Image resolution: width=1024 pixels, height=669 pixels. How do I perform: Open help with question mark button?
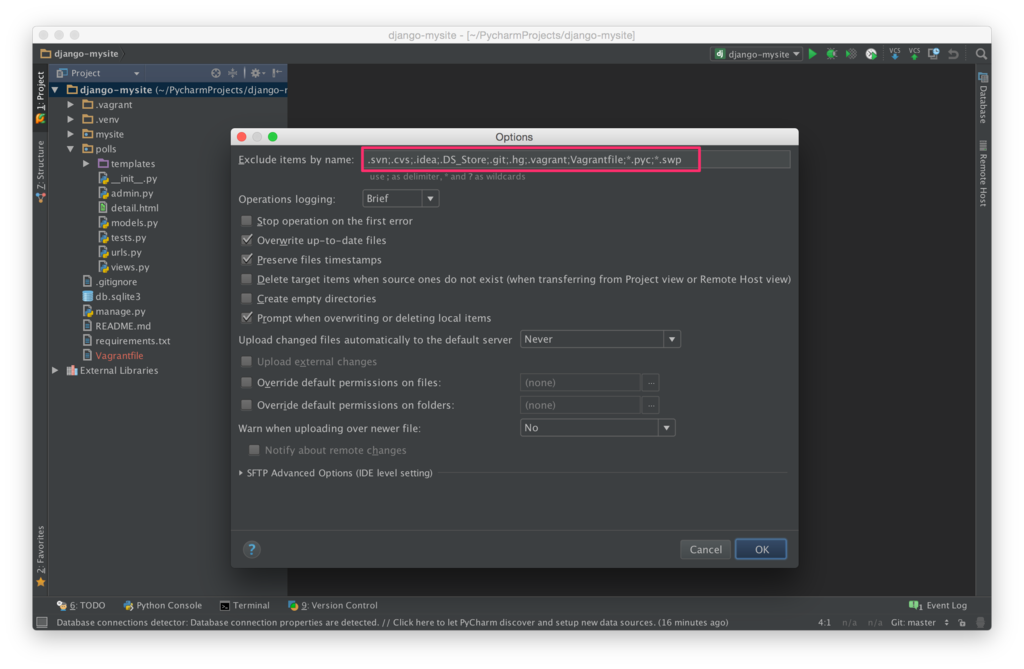[251, 549]
